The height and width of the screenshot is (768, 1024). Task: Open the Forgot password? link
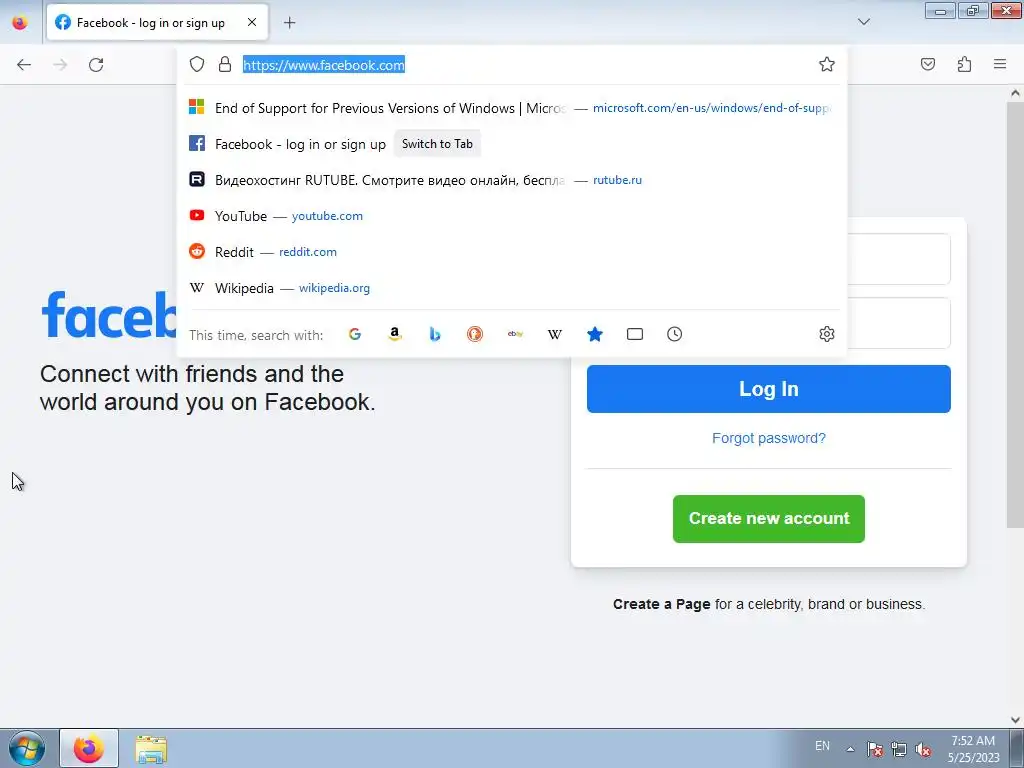(769, 438)
